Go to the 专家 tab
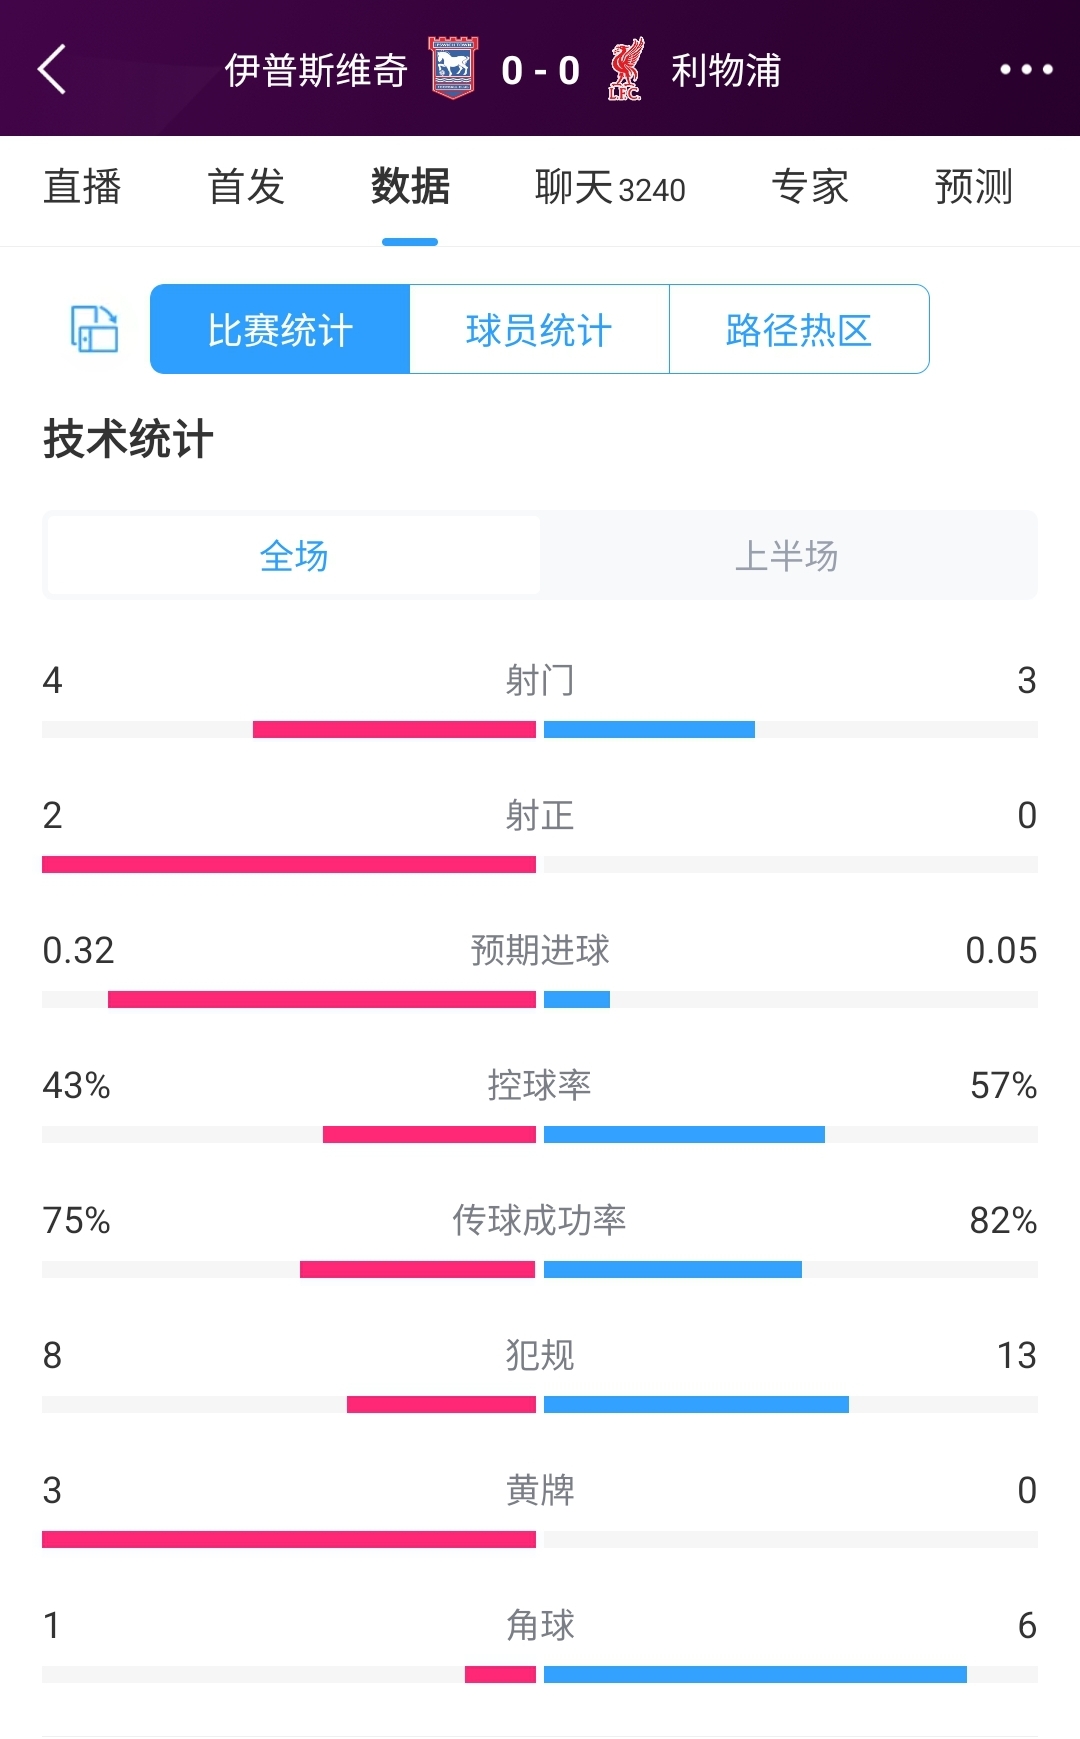 810,187
